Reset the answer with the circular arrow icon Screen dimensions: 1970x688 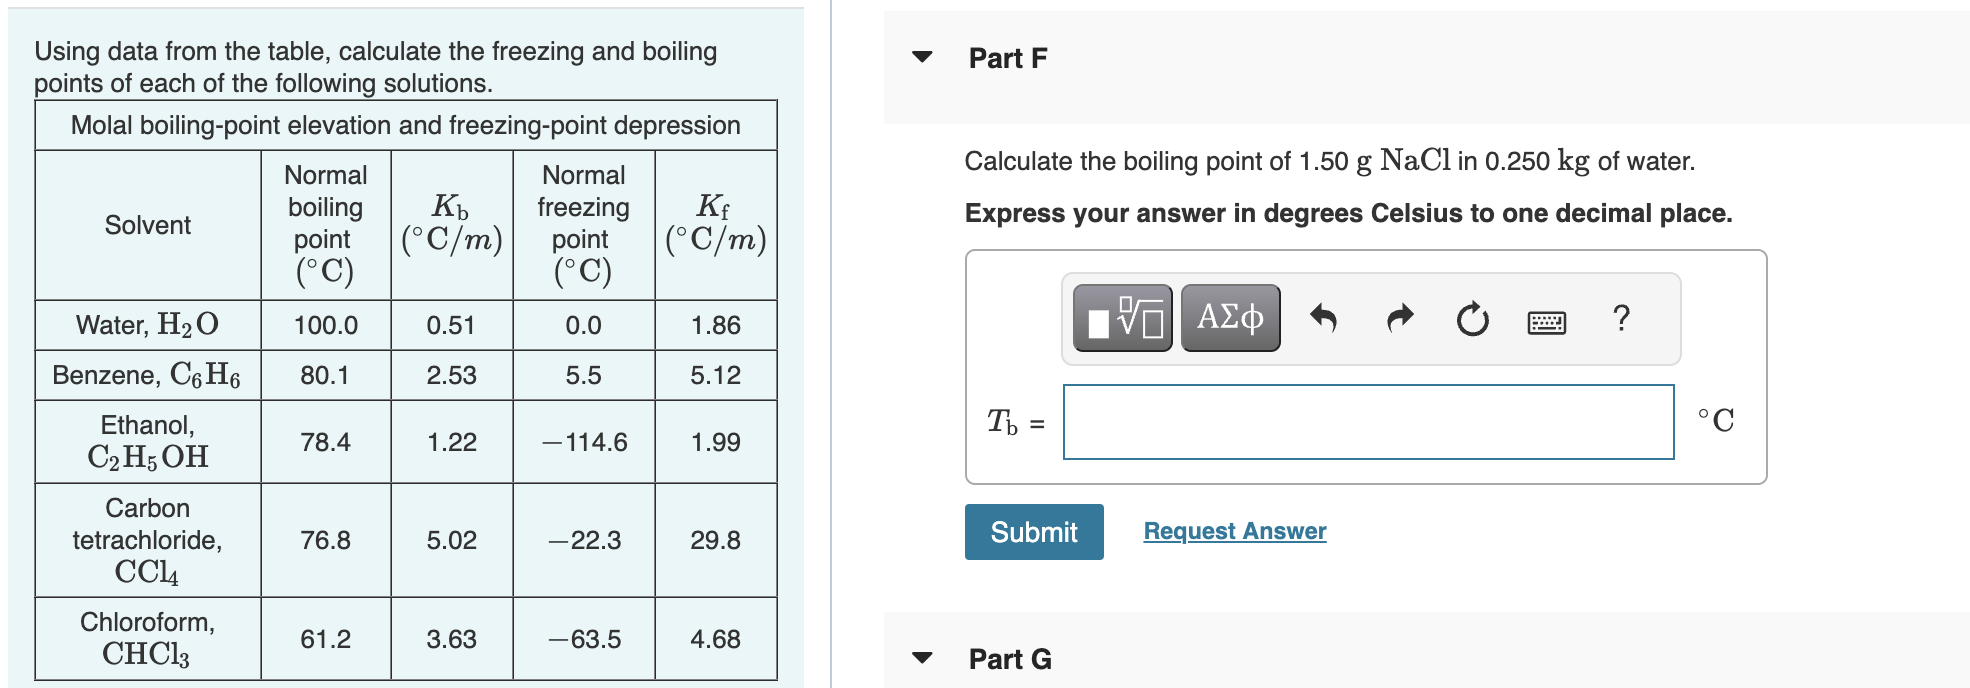pos(1471,318)
